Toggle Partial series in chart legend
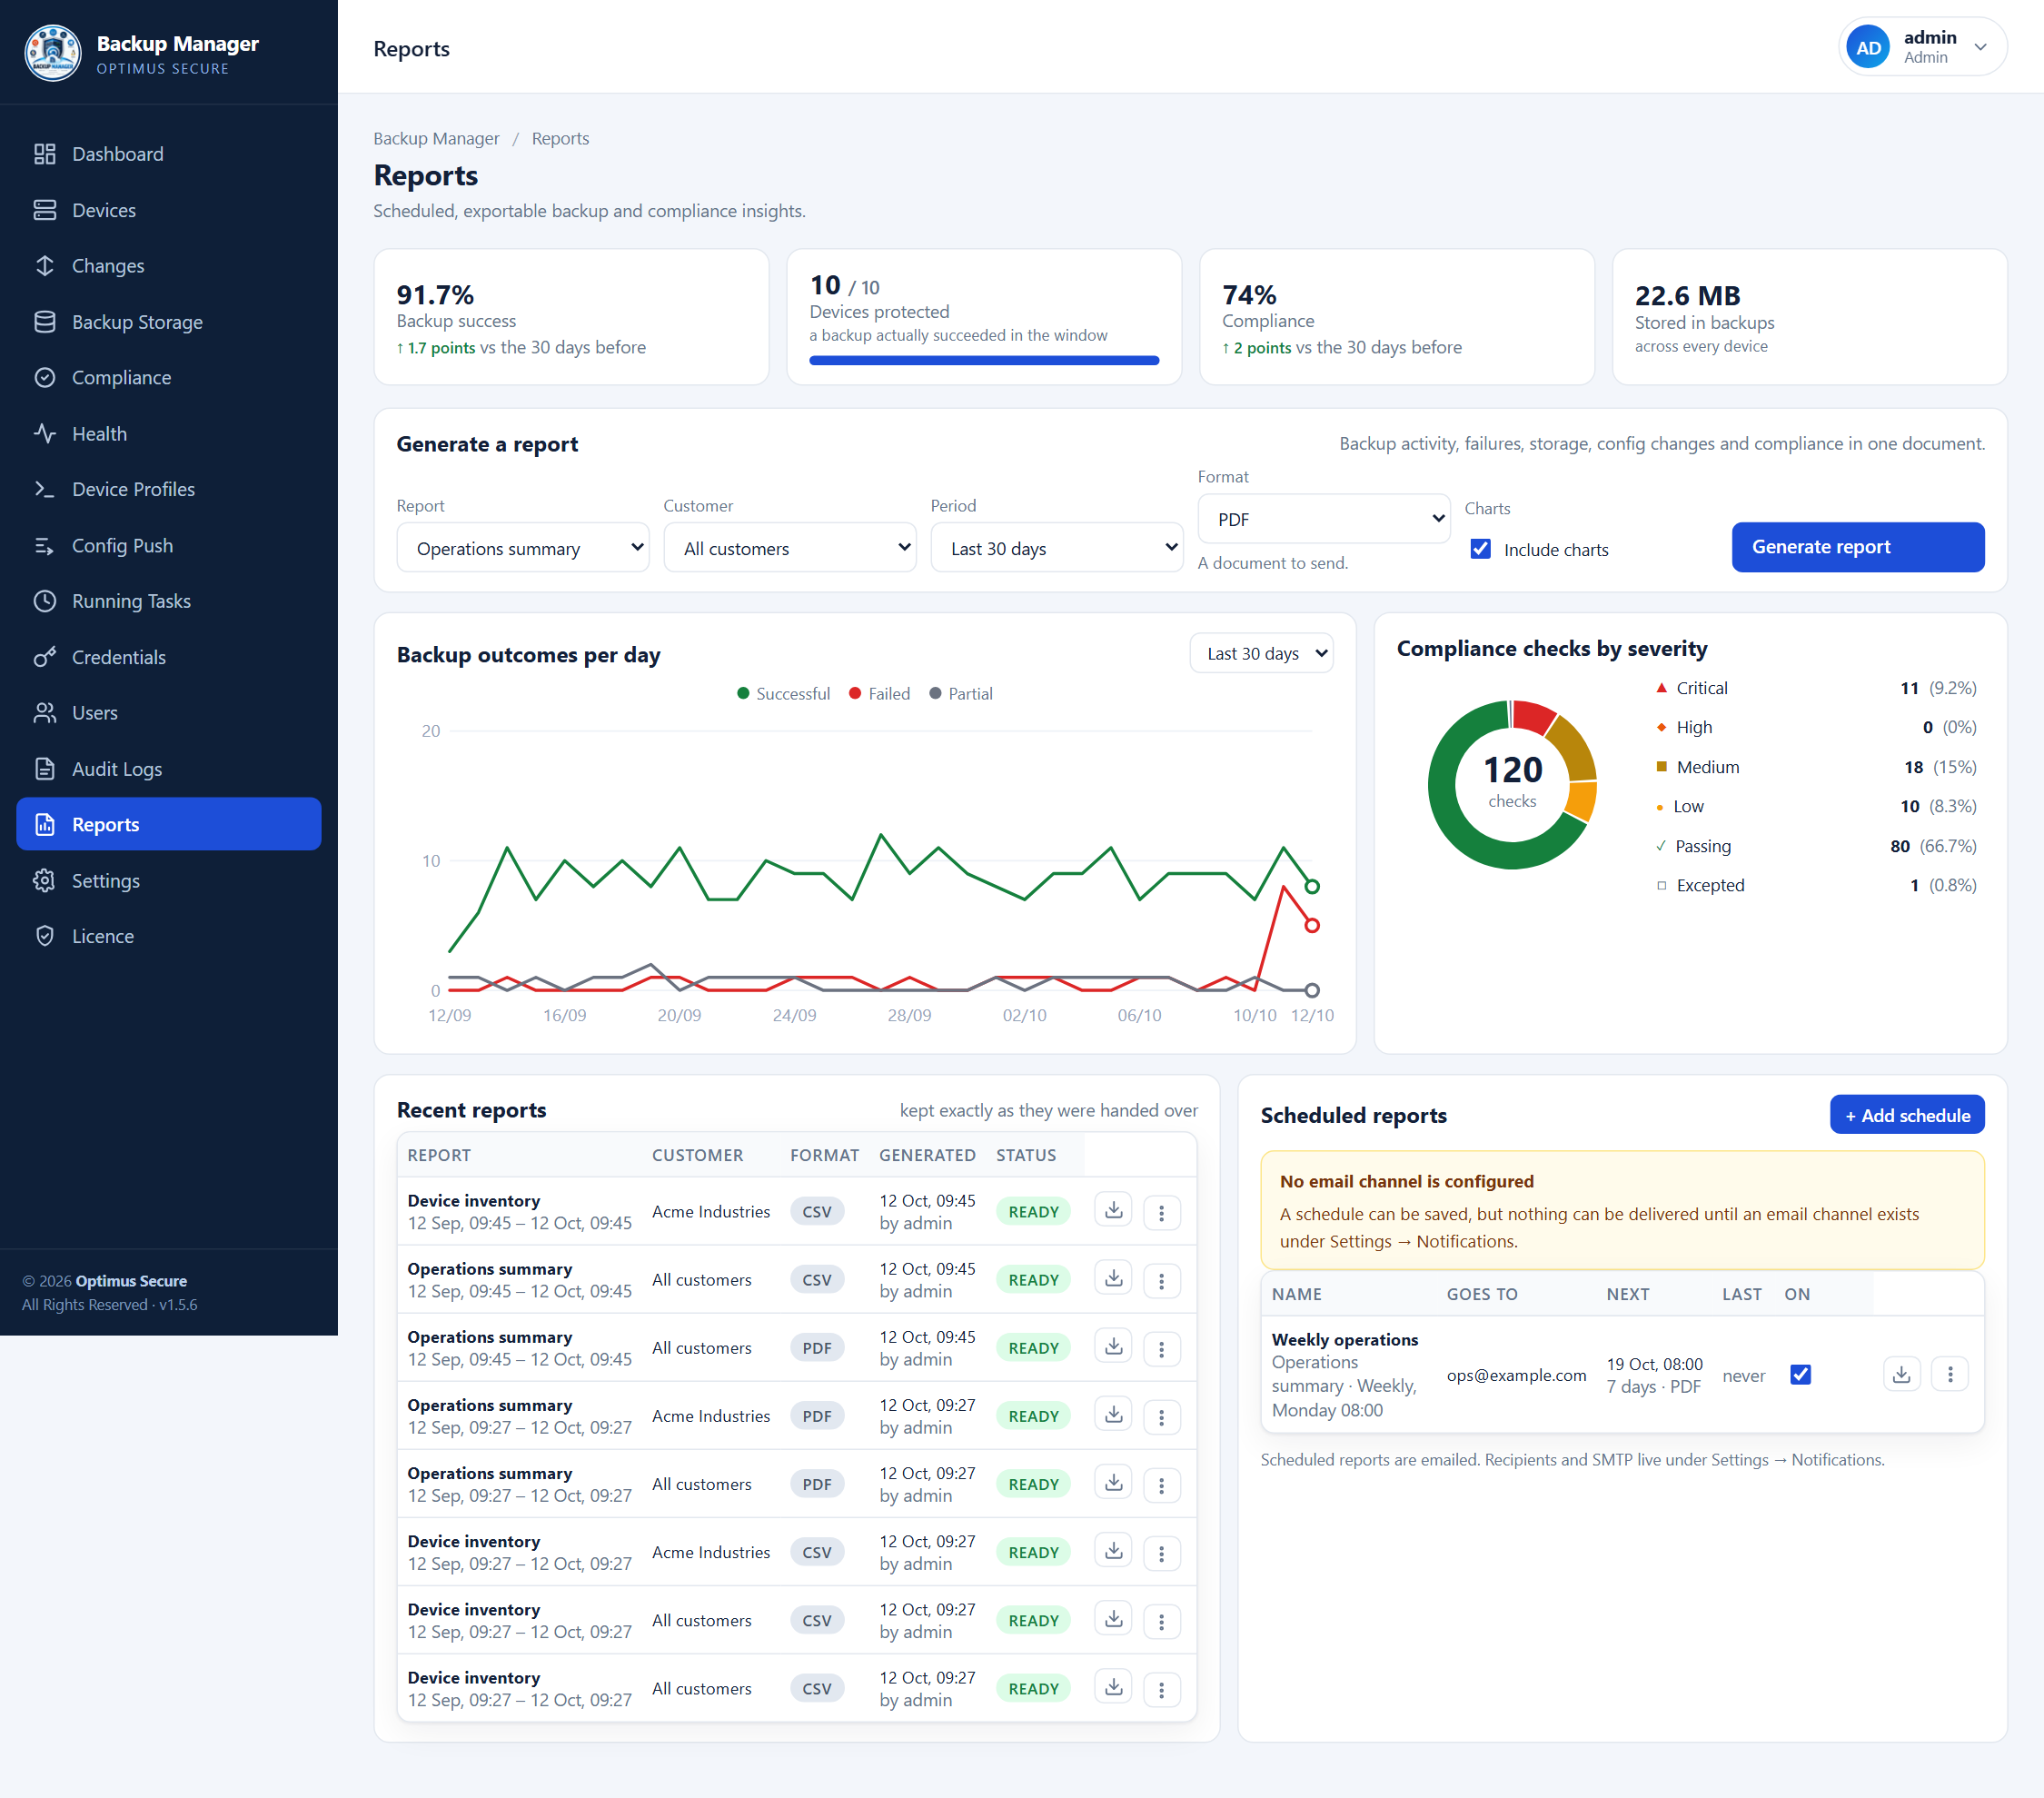Screen dimensions: 2044x1798 point(960,694)
